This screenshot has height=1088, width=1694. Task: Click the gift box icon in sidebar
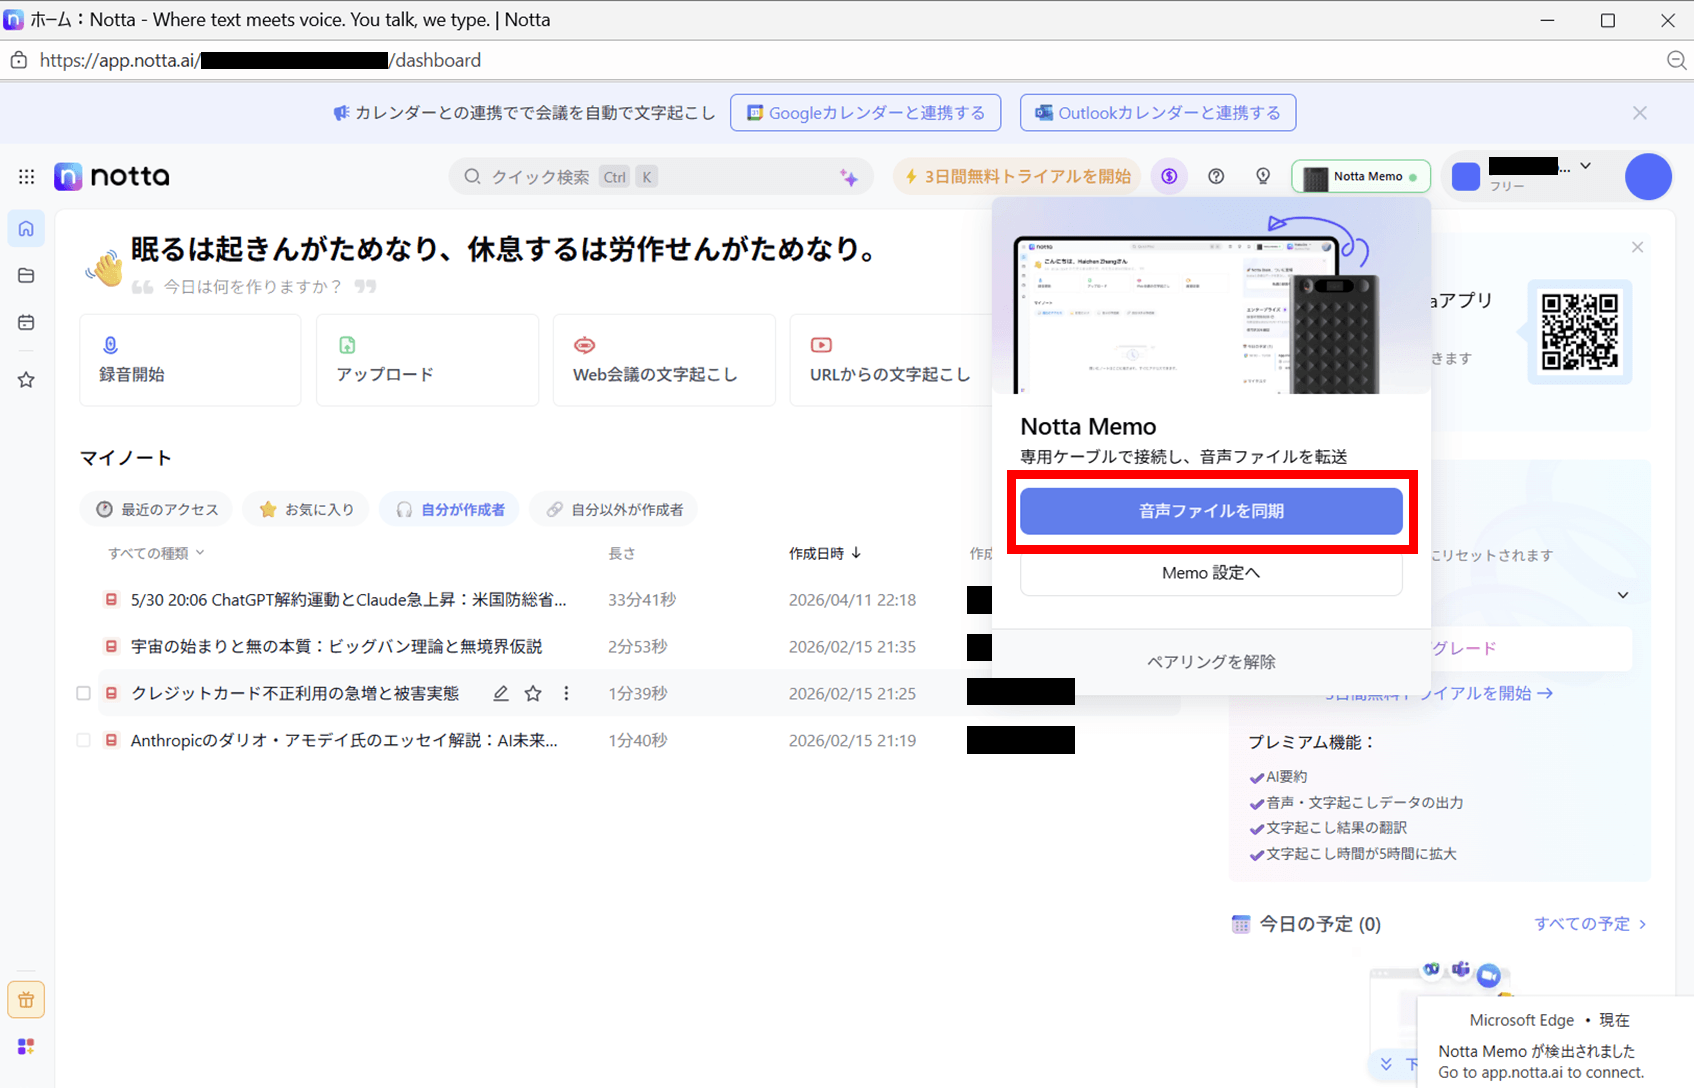[26, 1000]
